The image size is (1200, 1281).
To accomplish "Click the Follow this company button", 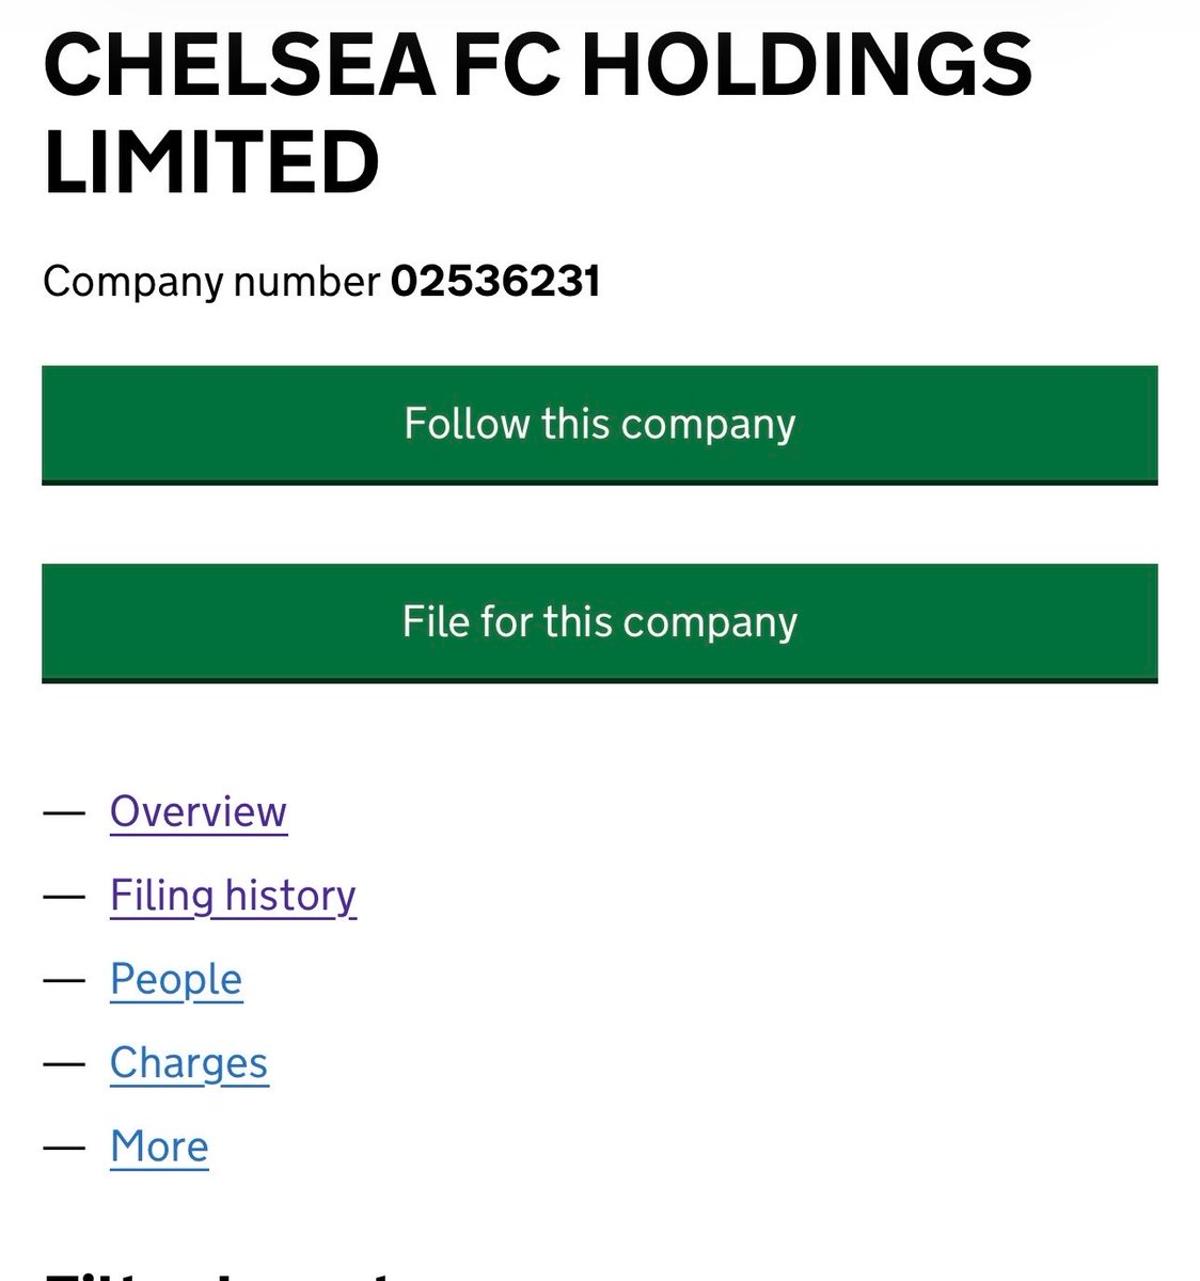I will [600, 424].
